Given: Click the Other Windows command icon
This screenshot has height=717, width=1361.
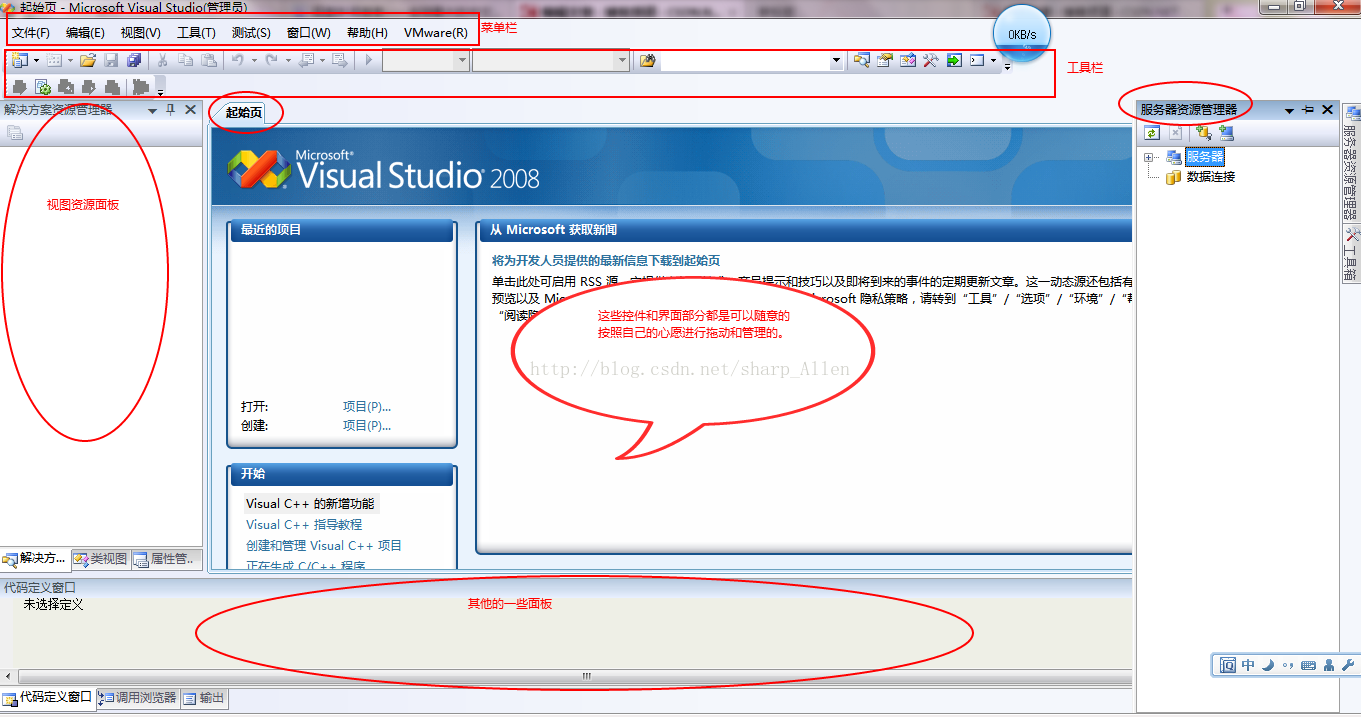Looking at the screenshot, I should click(x=977, y=60).
